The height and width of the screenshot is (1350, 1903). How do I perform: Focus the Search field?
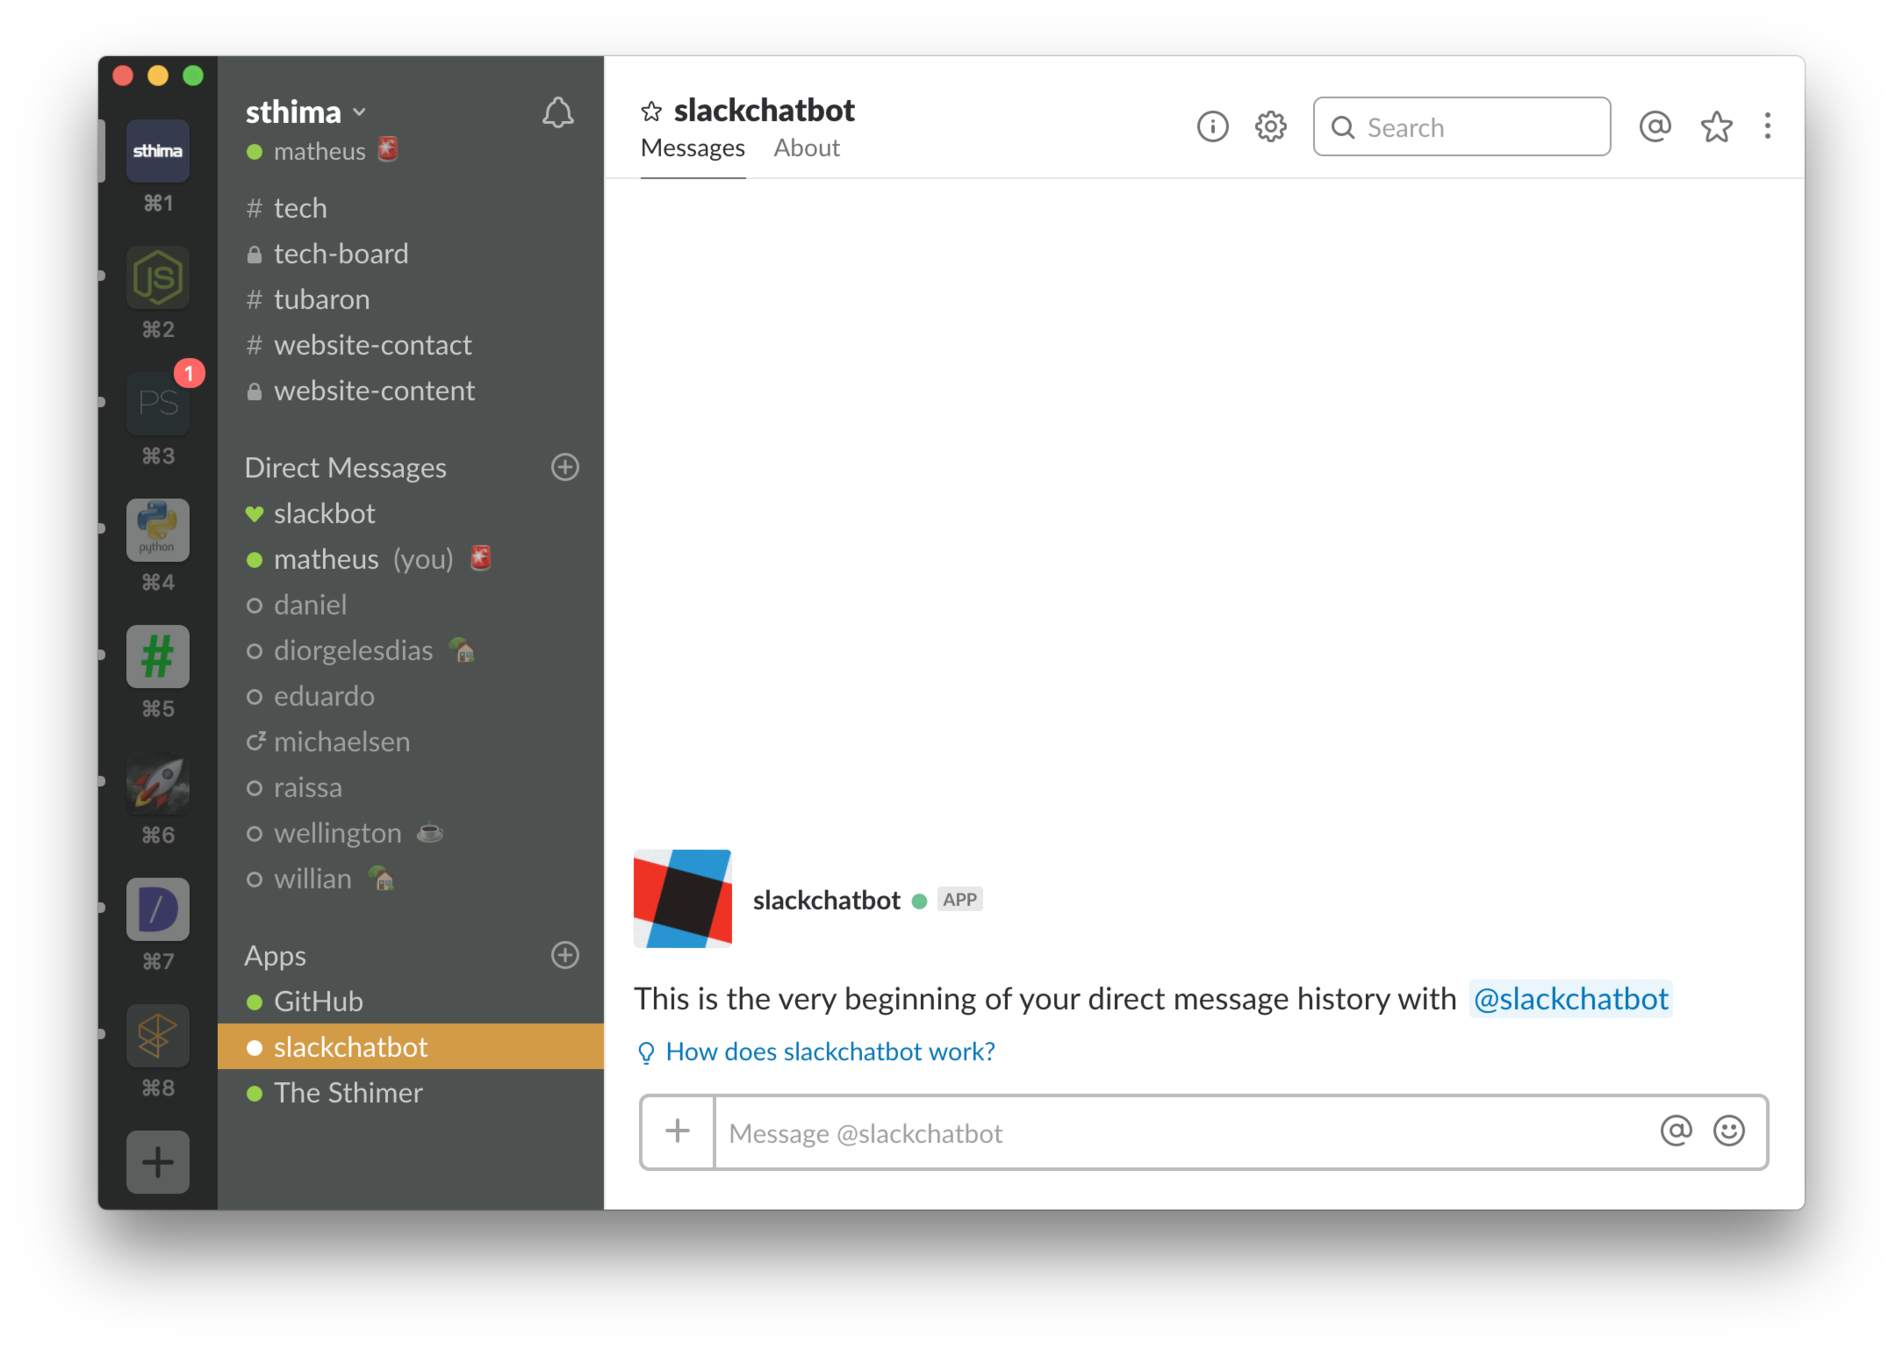click(x=1461, y=127)
